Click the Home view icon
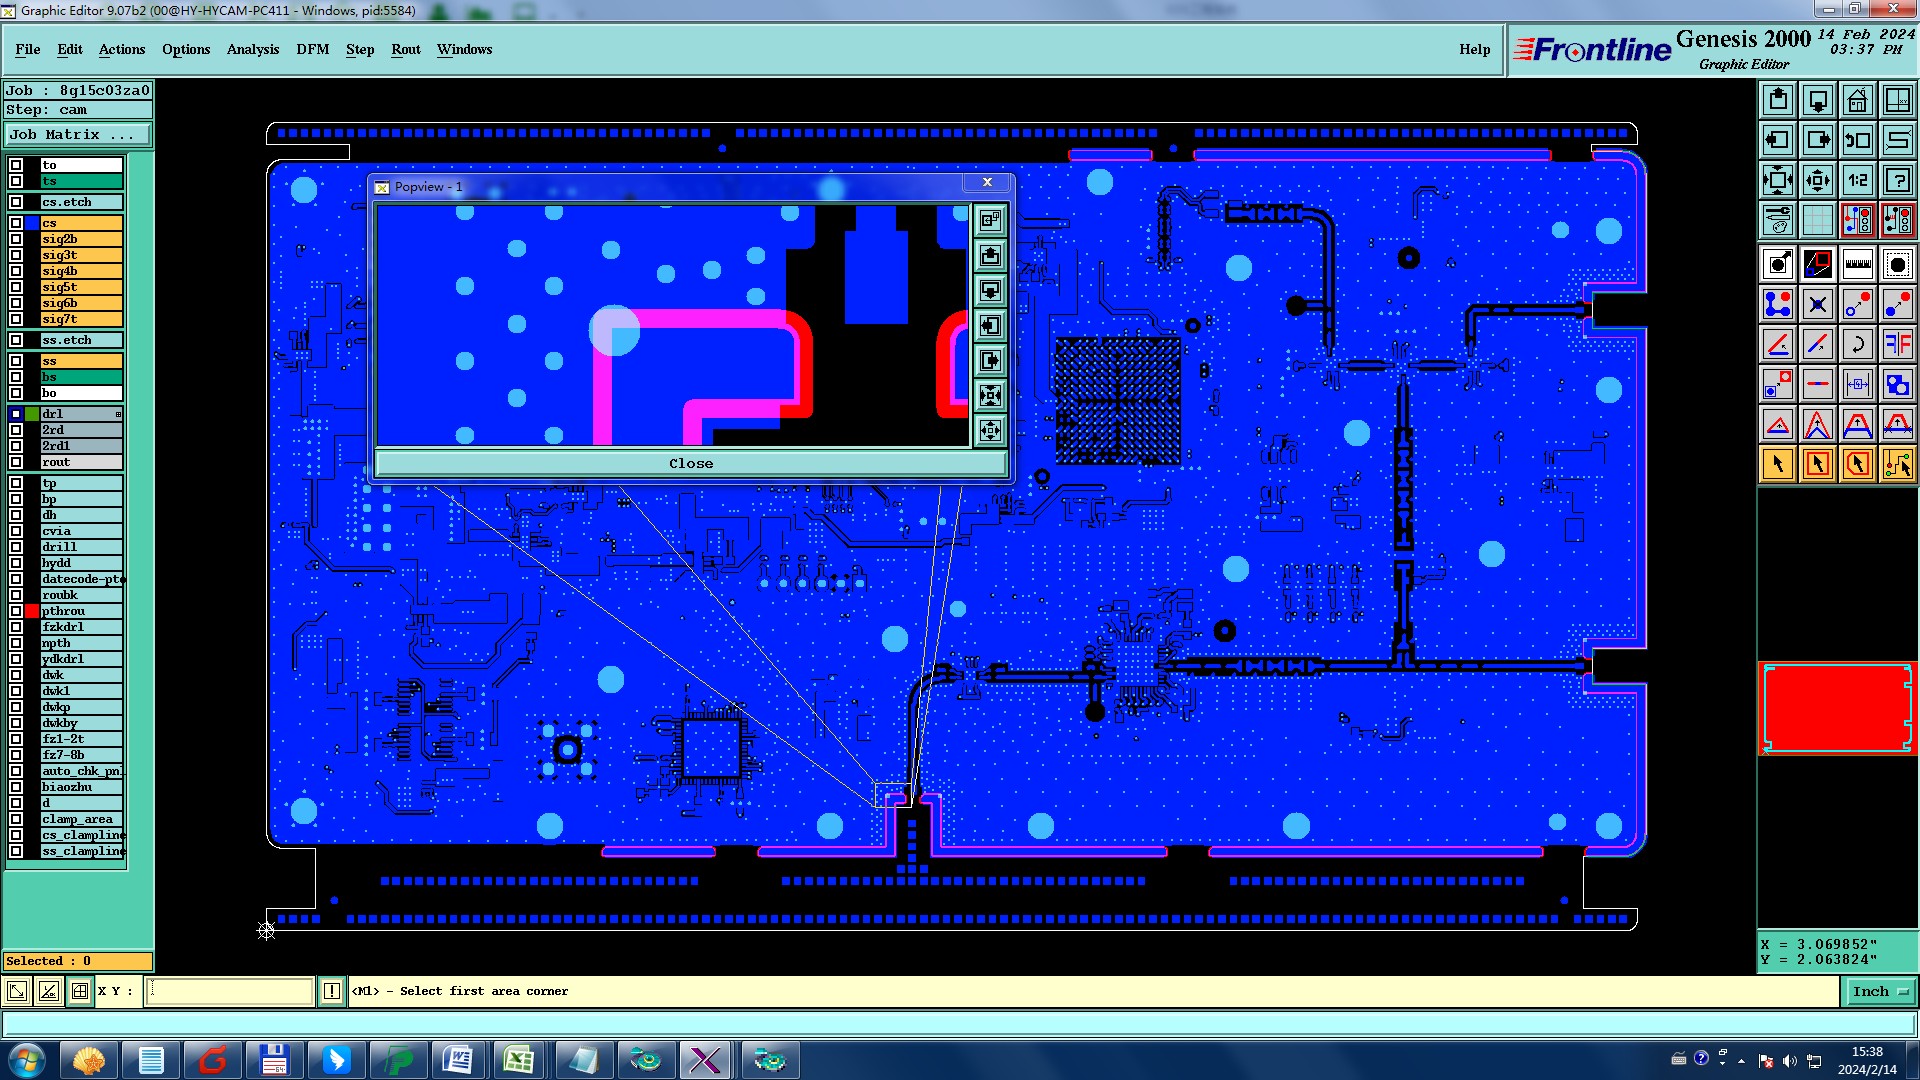The height and width of the screenshot is (1080, 1920). coord(1857,100)
